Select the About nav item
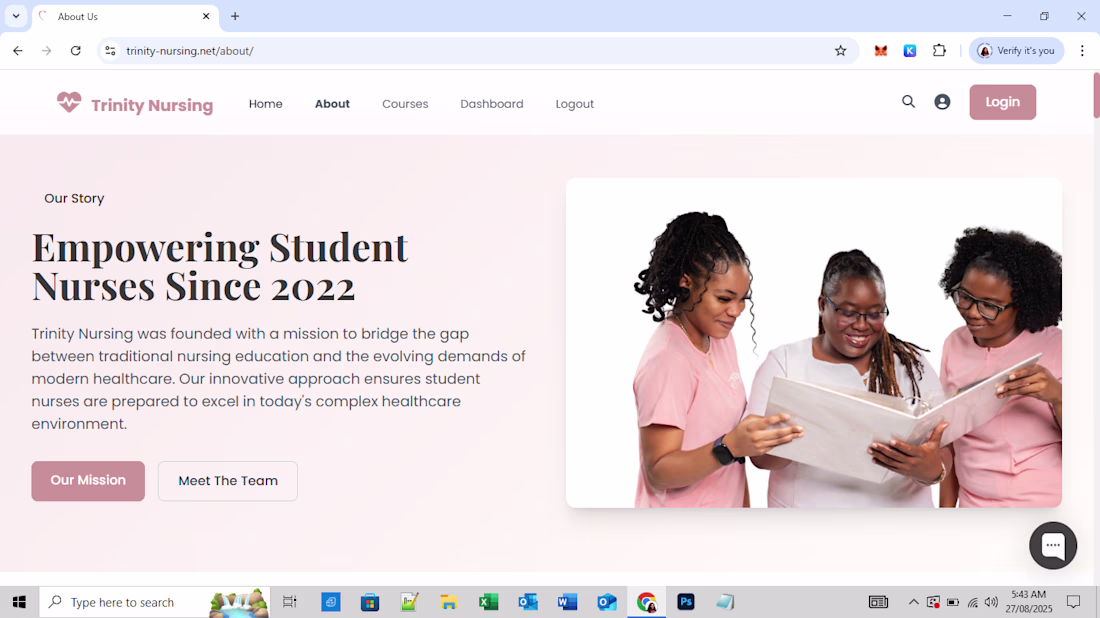Viewport: 1100px width, 618px height. (332, 104)
